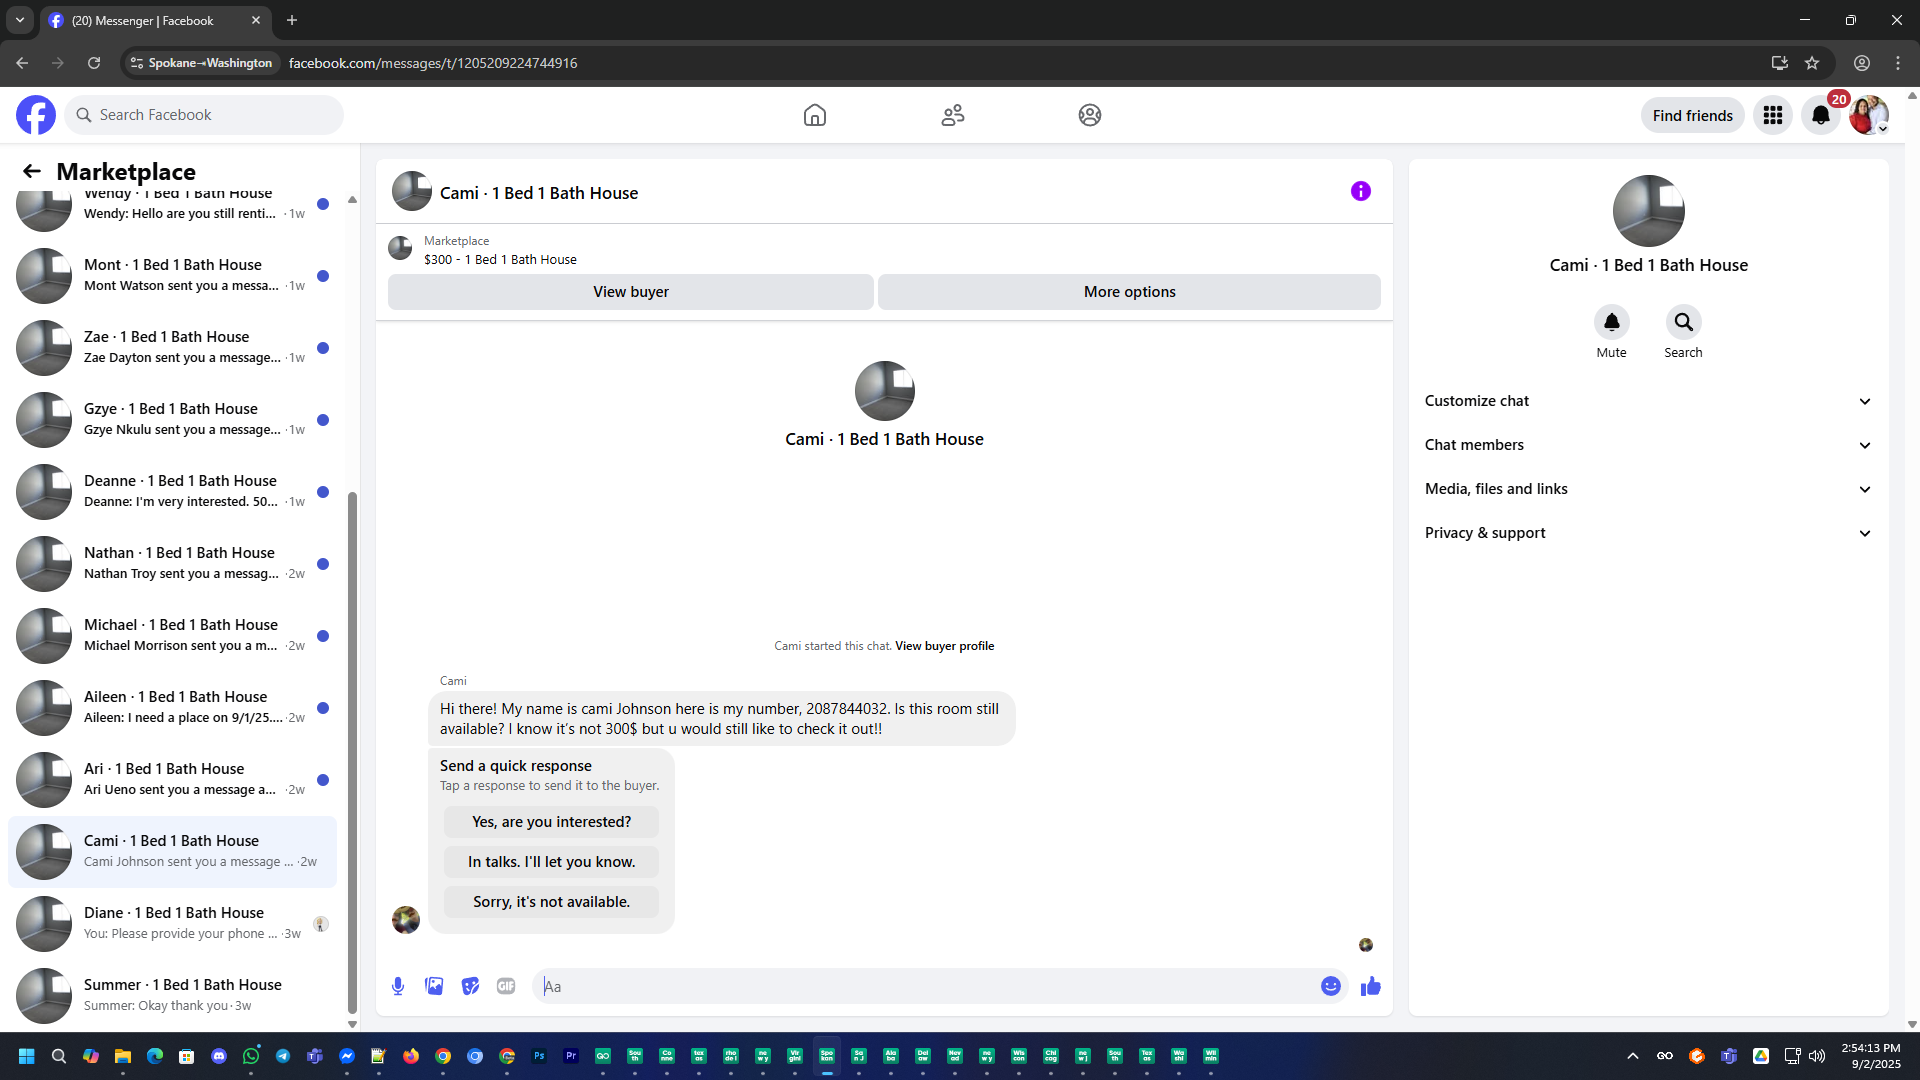Open the Facebook Home tab
The image size is (1920, 1080).
point(815,115)
